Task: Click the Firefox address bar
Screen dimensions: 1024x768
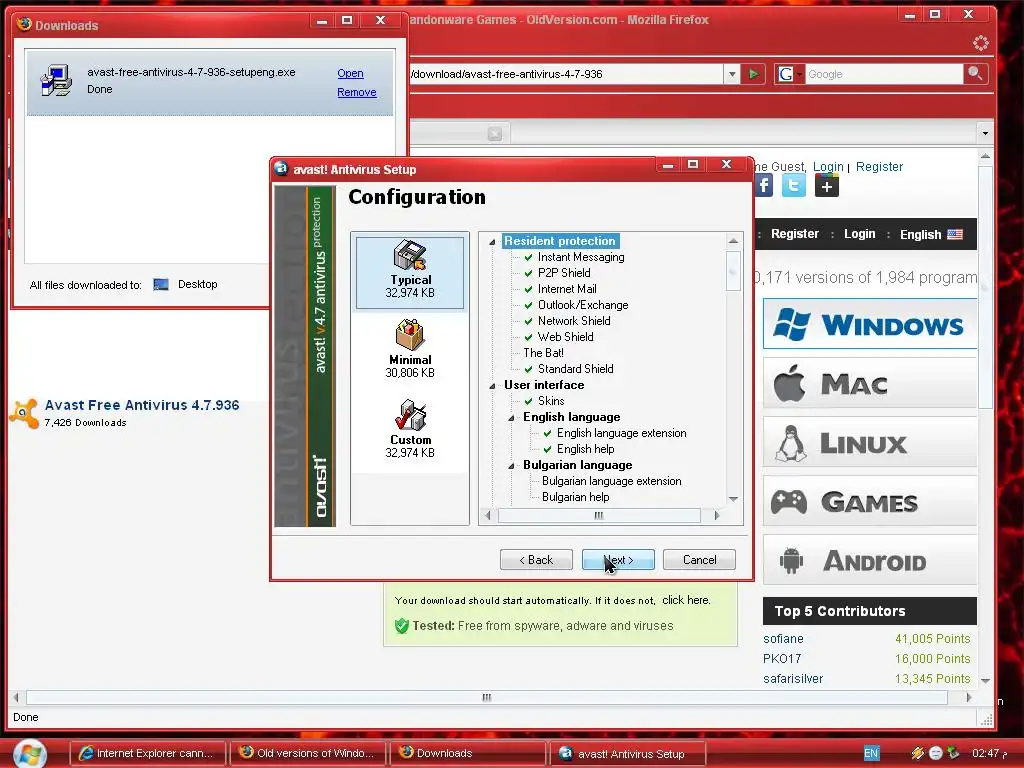Action: [566, 74]
